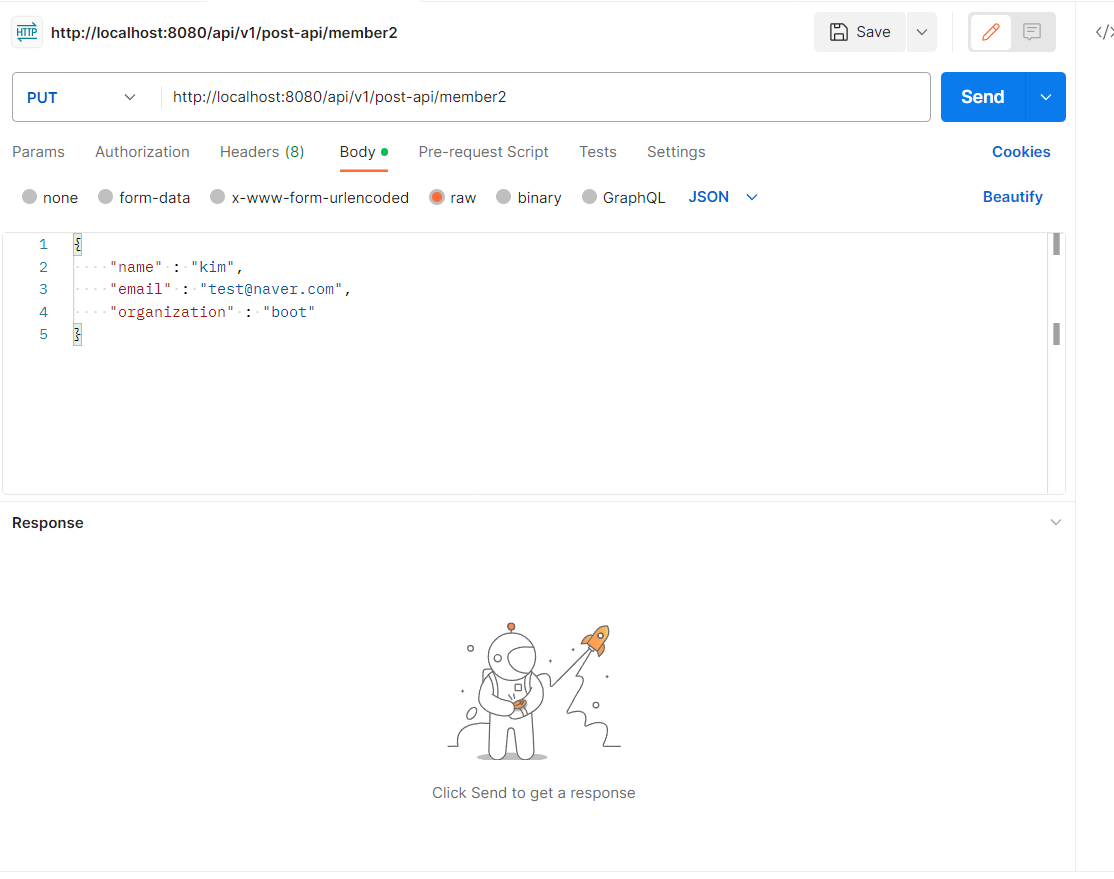The width and height of the screenshot is (1114, 879).
Task: Open the Save options arrow
Action: click(x=921, y=32)
